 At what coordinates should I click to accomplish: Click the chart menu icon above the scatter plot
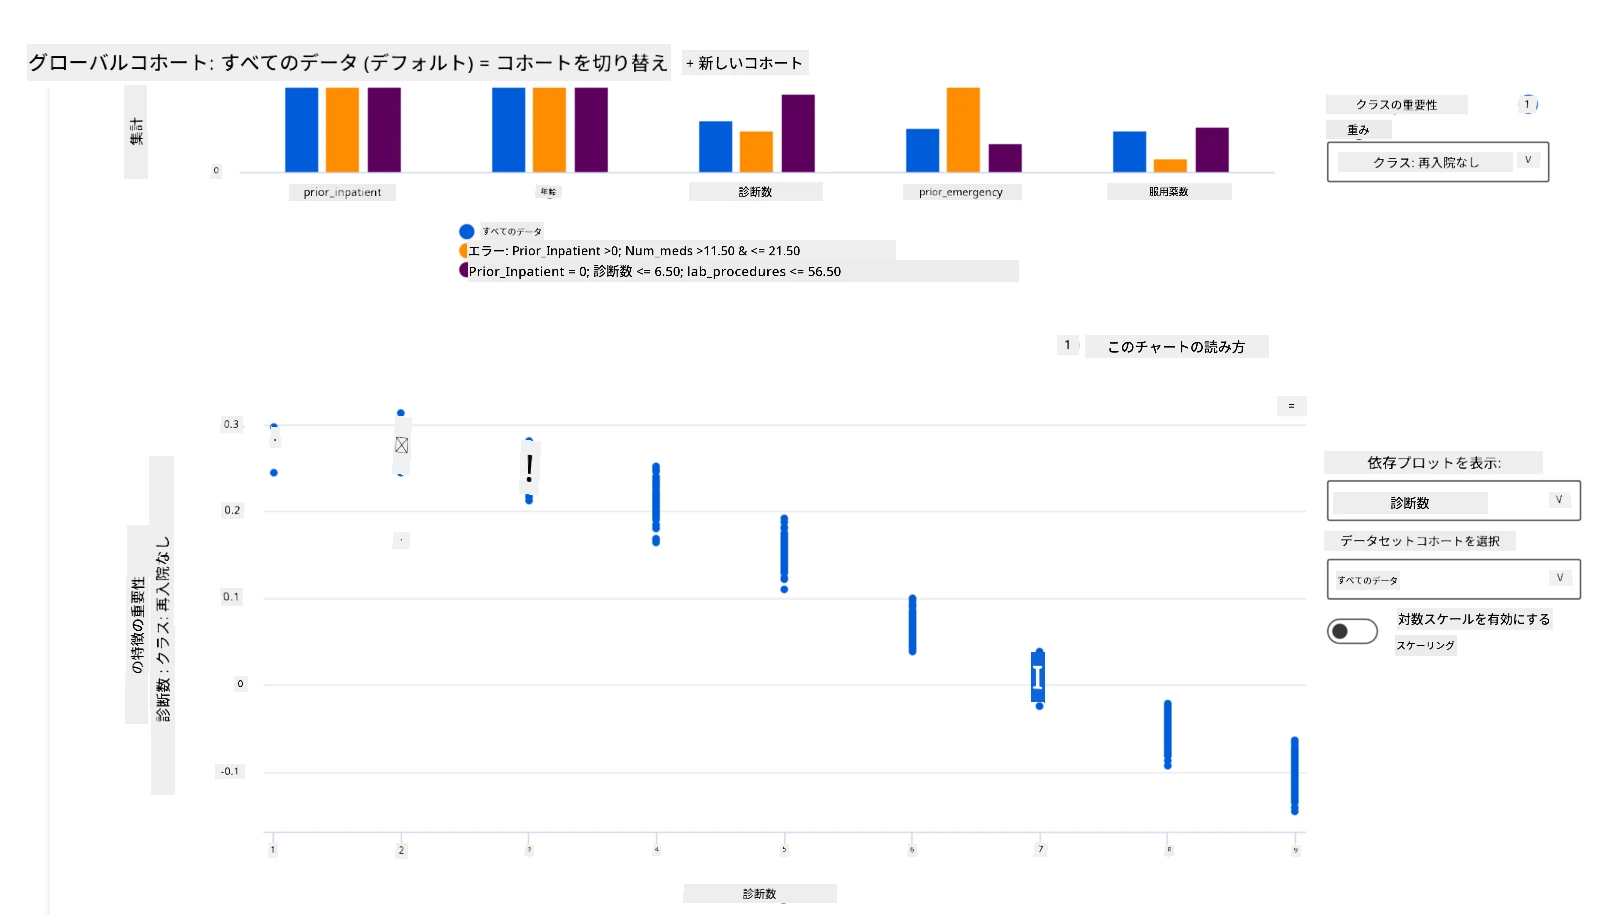[x=1291, y=406]
